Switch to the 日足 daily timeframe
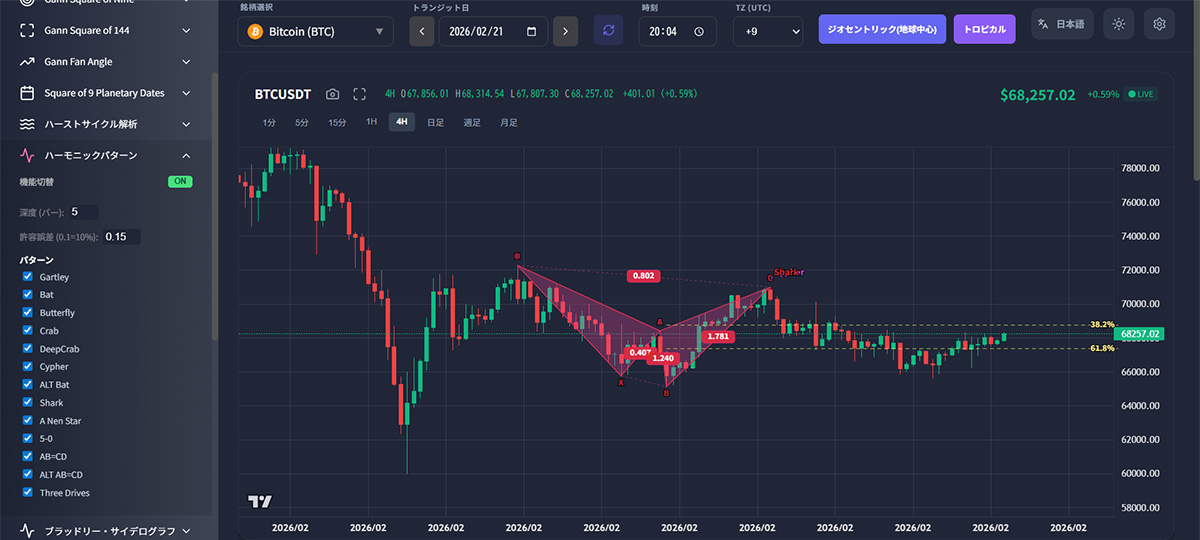The height and width of the screenshot is (540, 1200). pos(435,122)
